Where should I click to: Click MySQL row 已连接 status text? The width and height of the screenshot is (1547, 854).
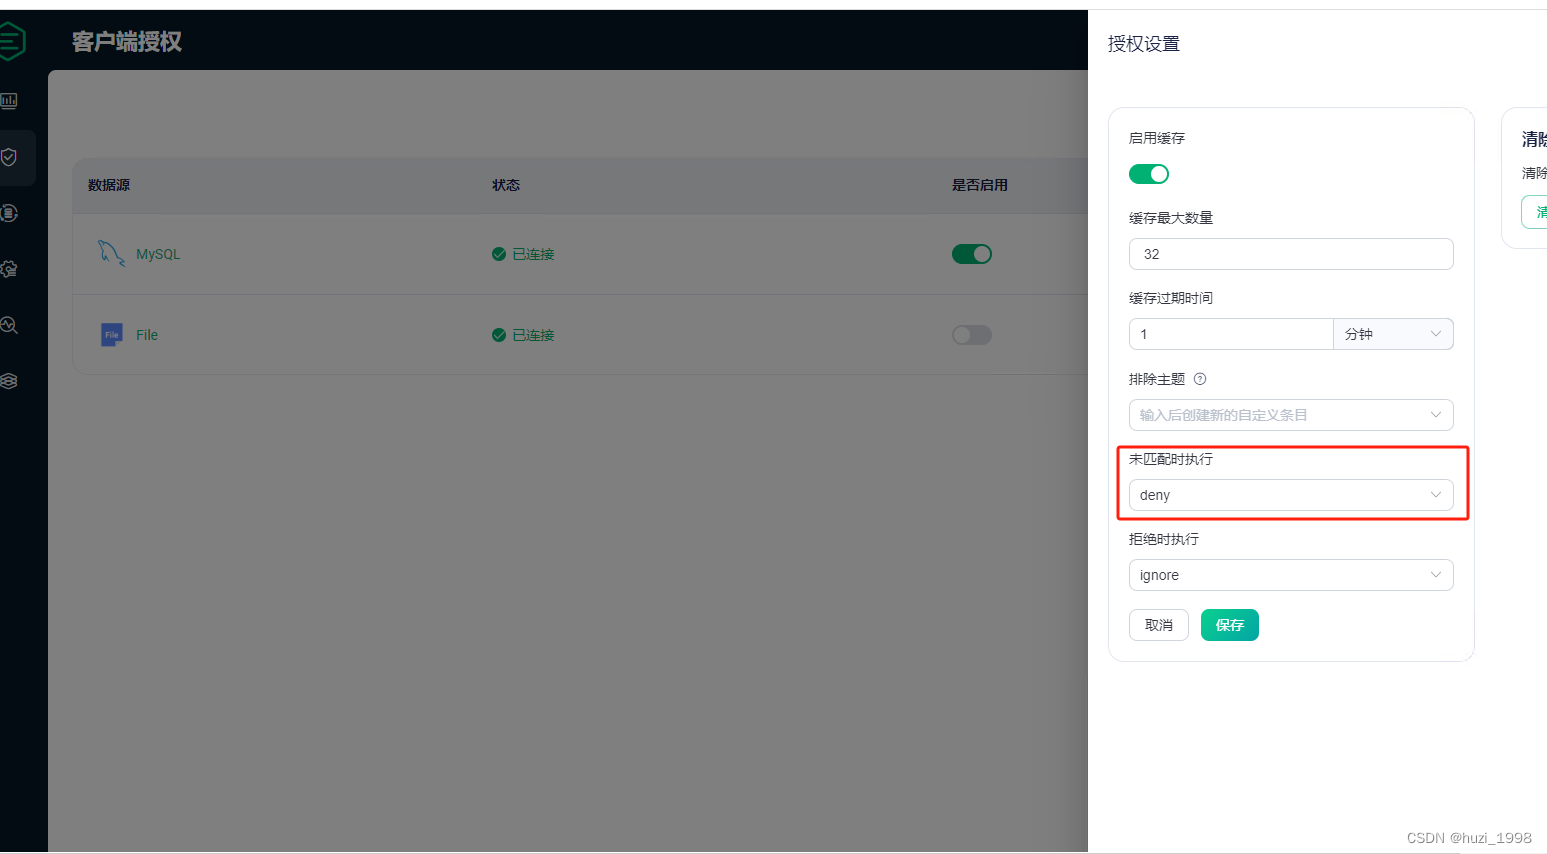coord(533,254)
